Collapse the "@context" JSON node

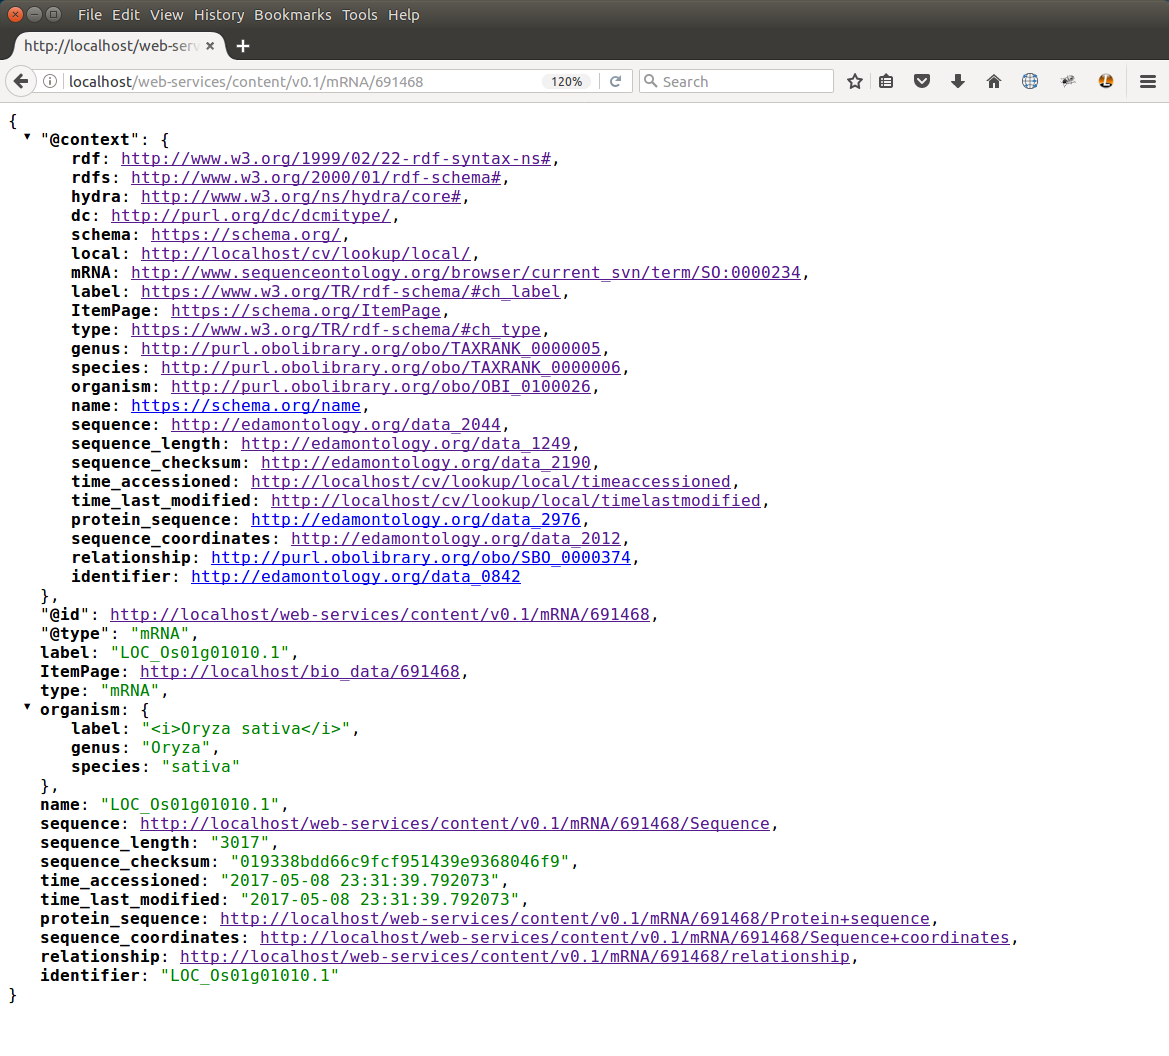pyautogui.click(x=27, y=137)
